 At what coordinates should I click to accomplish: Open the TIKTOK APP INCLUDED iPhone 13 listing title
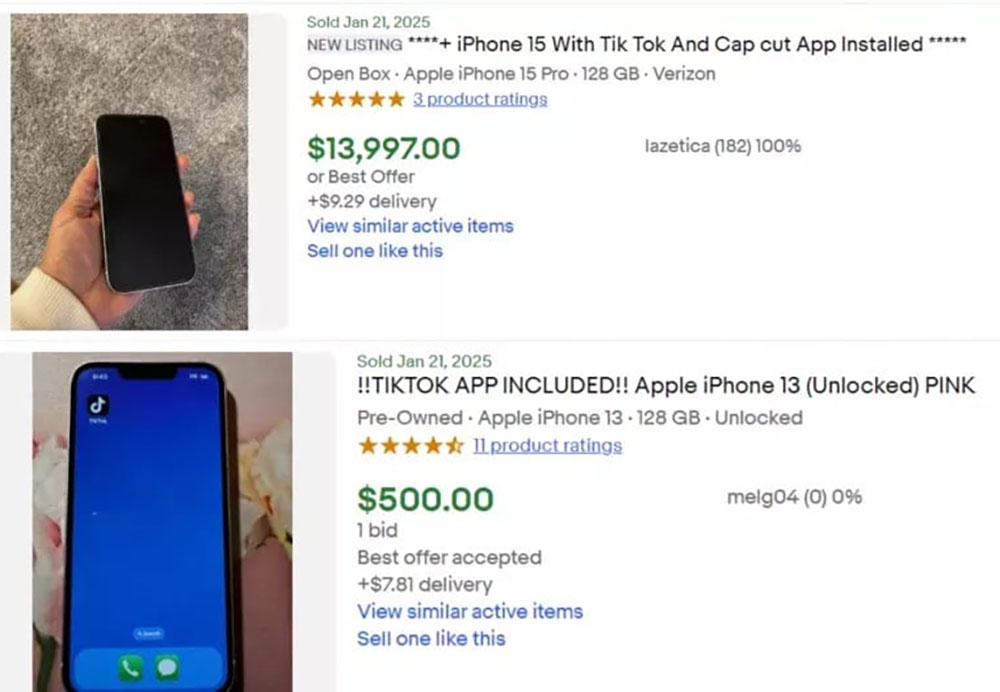coord(665,386)
